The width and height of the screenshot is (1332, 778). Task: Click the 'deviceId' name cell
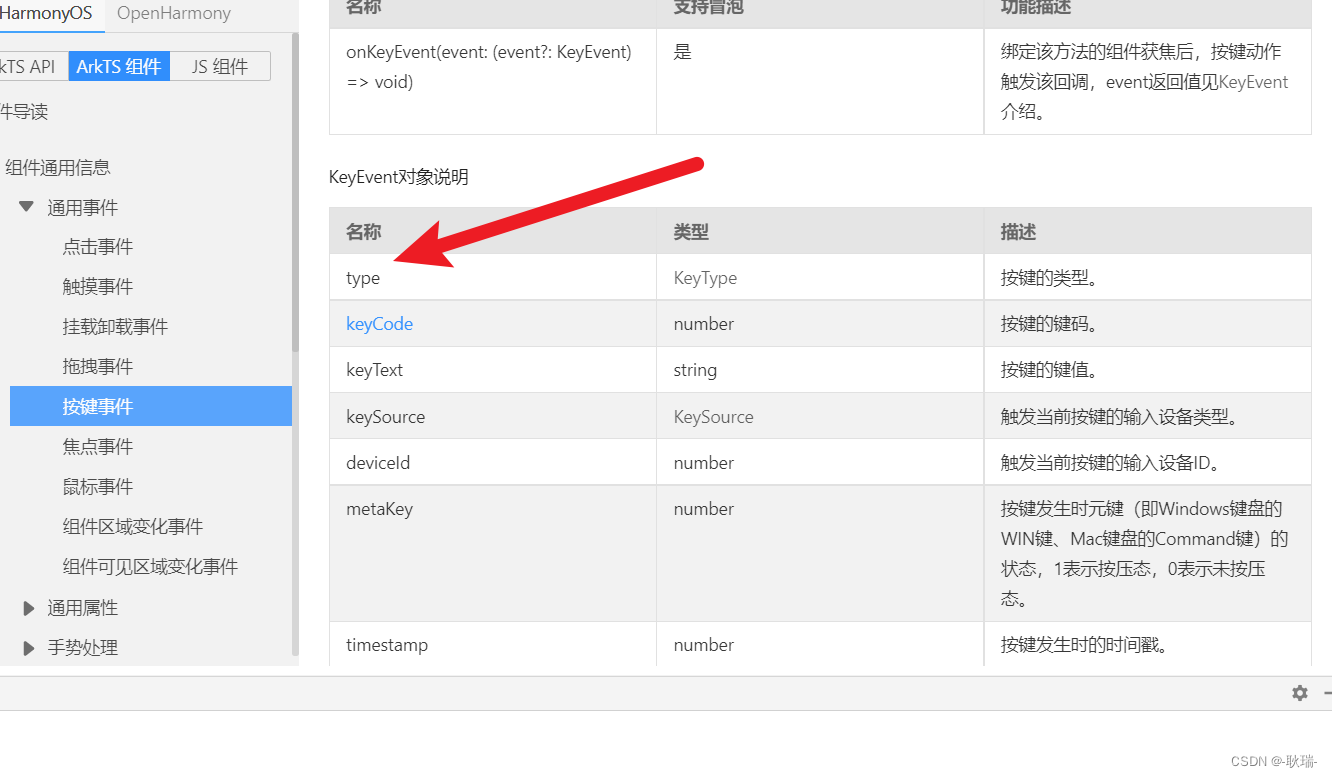pos(493,463)
